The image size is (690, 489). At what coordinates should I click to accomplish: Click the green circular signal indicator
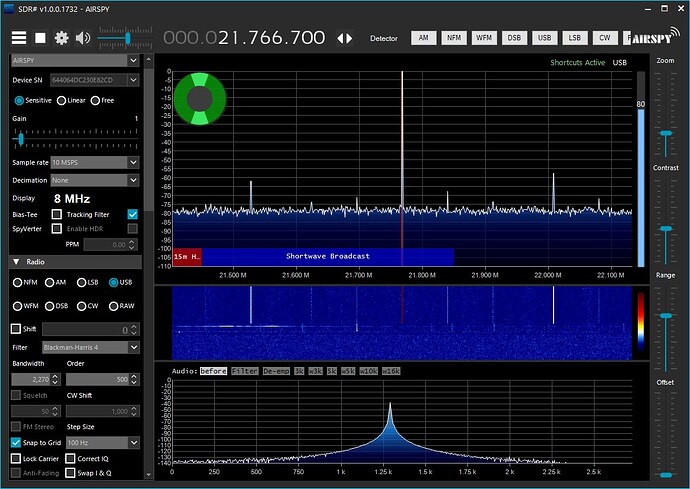pyautogui.click(x=200, y=98)
